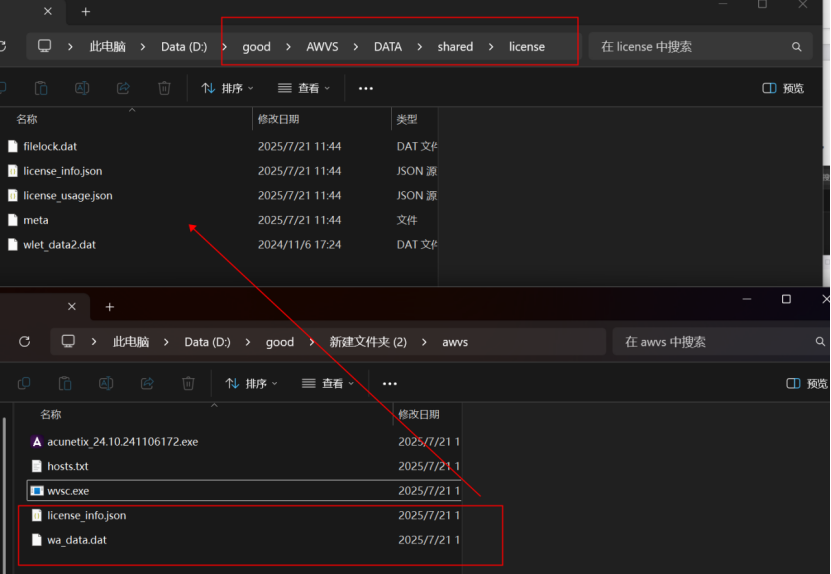This screenshot has width=831, height=574.
Task: Click search magnifier in awvs window
Action: [x=820, y=342]
